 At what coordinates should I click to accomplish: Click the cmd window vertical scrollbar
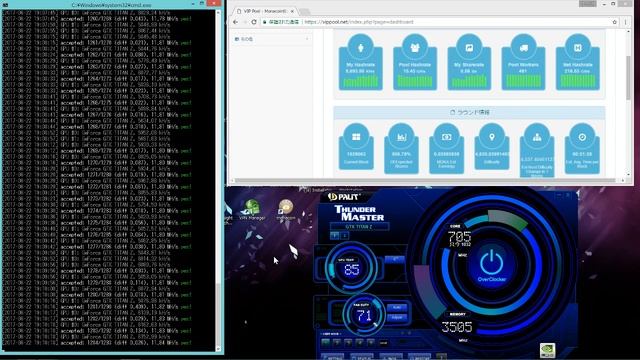click(x=218, y=180)
